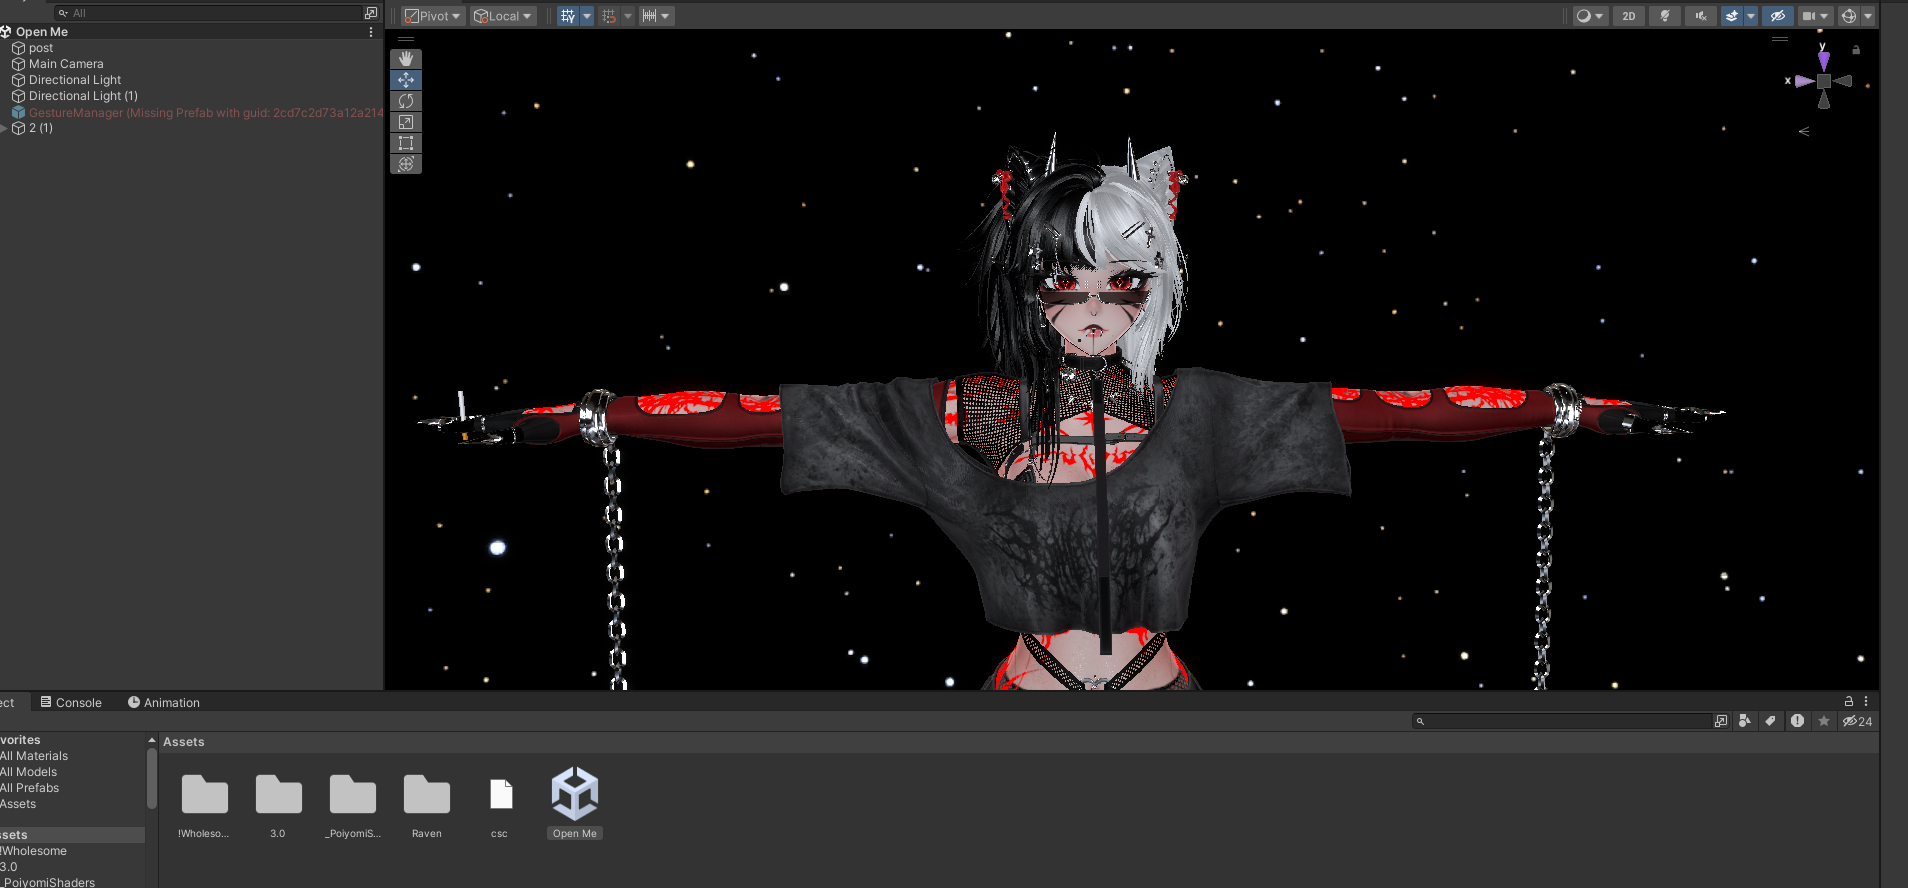Click the Y axis cone on orientation gizmo
Viewport: 1908px width, 888px height.
pos(1824,60)
